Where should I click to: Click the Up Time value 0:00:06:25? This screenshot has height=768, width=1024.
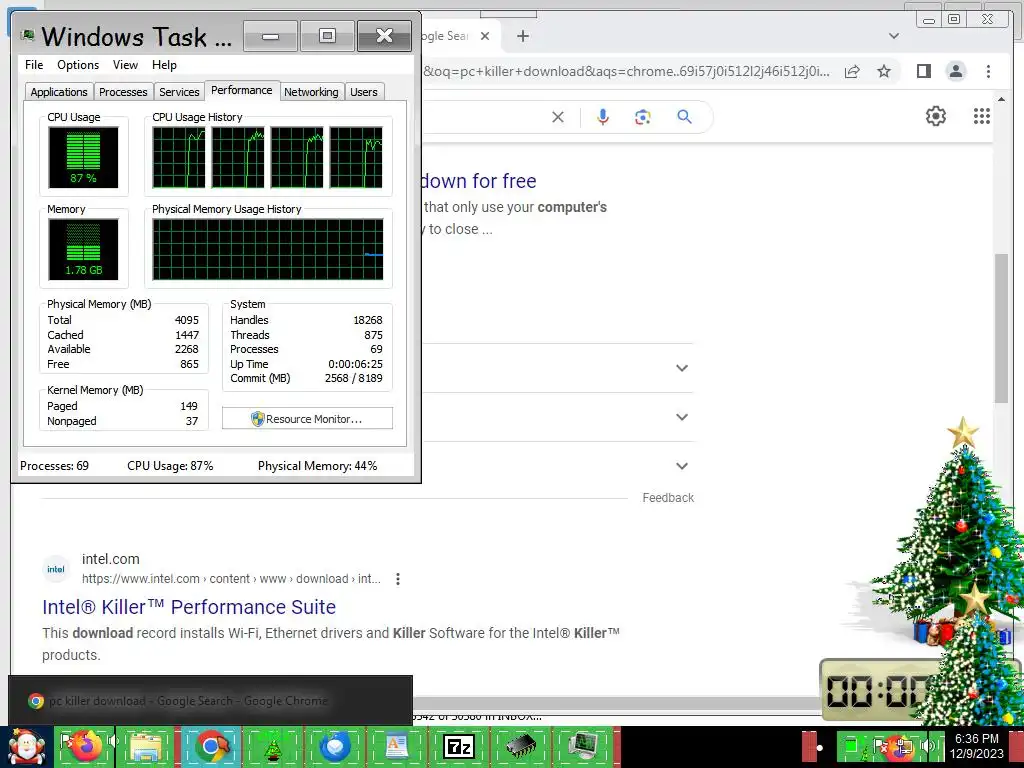tap(355, 364)
